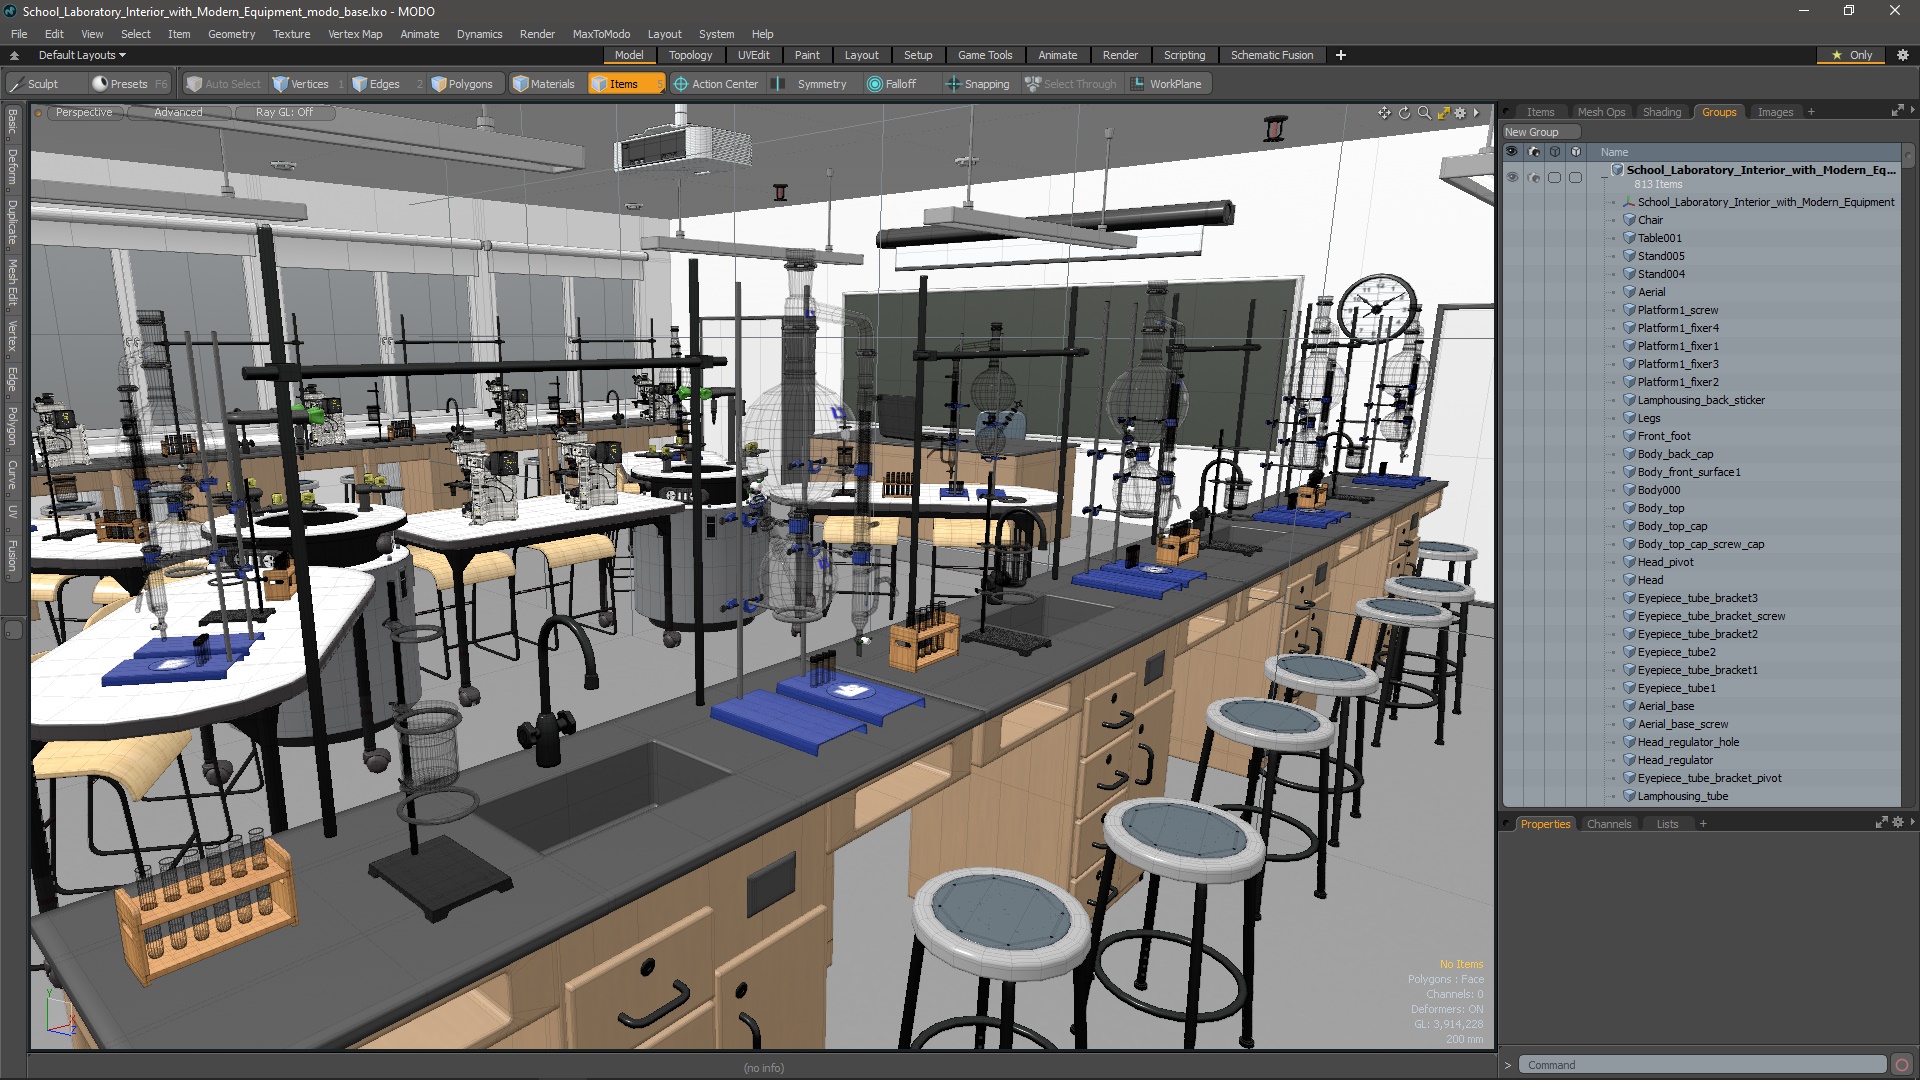
Task: Open the Texture menu
Action: [291, 34]
